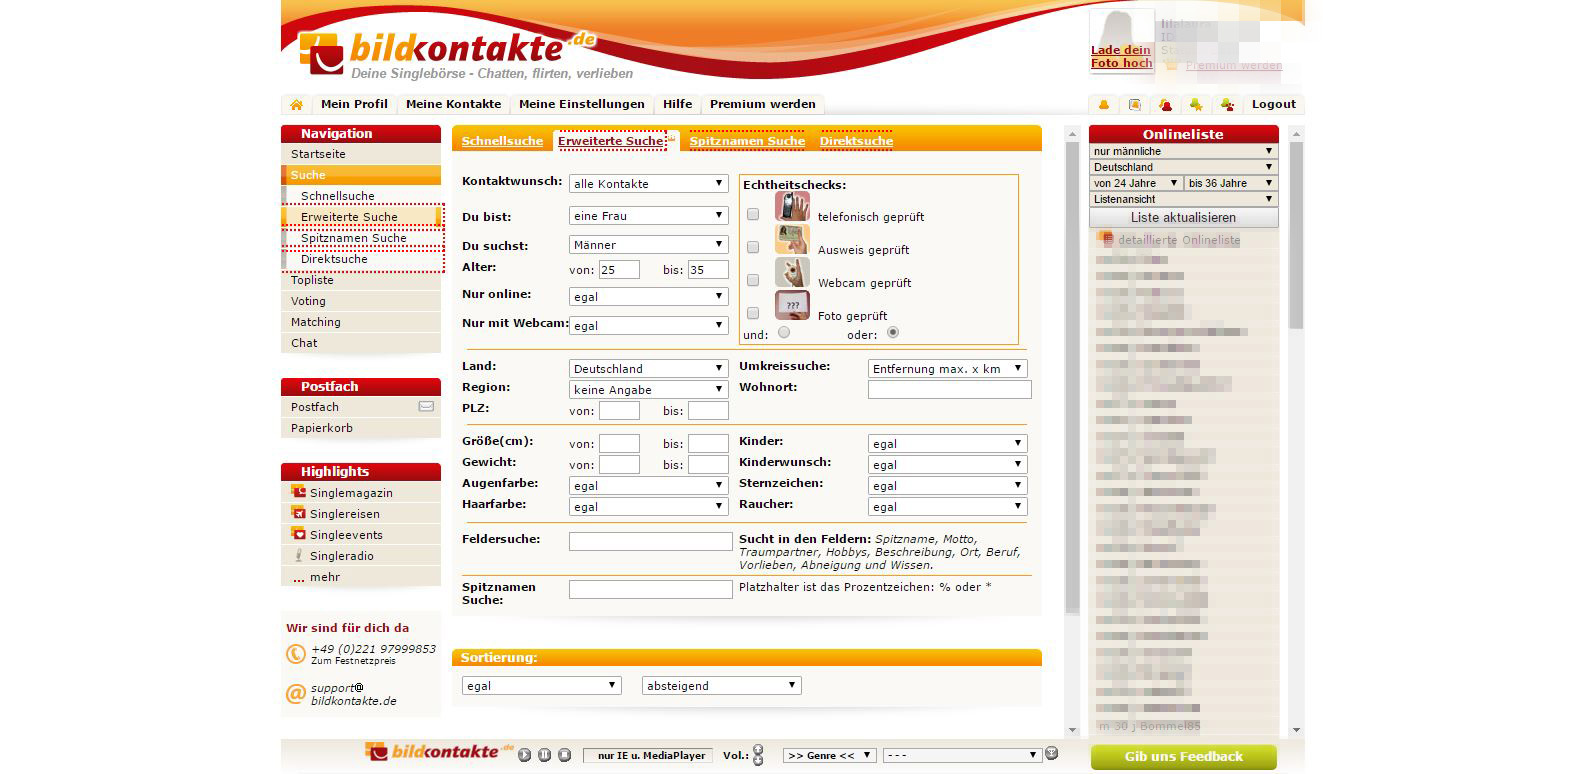Click the Liste aktualisieren button
1585x774 pixels.
click(x=1184, y=217)
